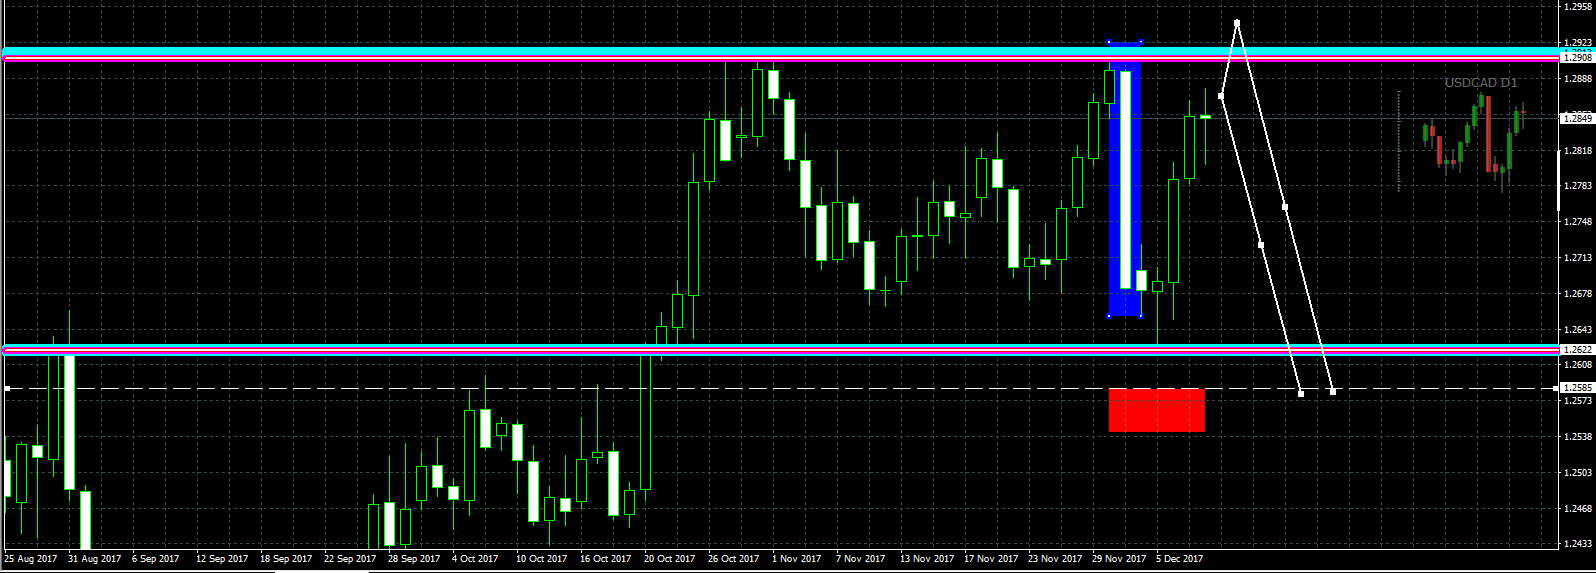Click the left handle of the dashed horizontal line
This screenshot has height=573, width=1596.
pyautogui.click(x=7, y=388)
